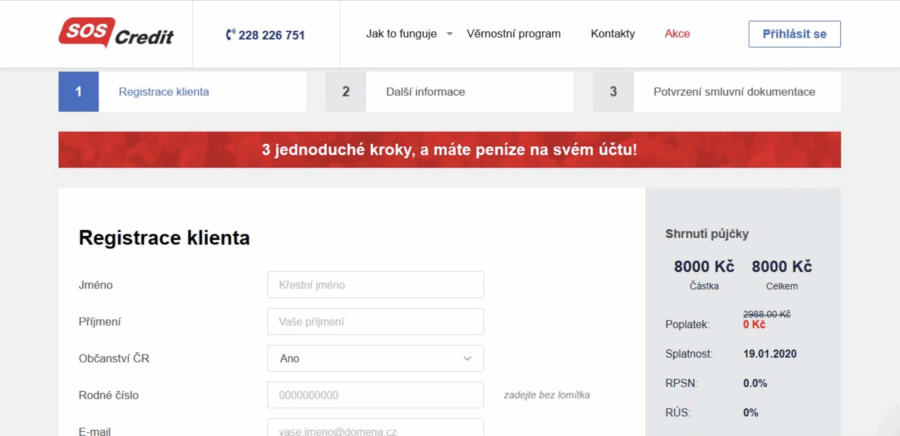Select step 2 Další informace
Viewport: 900px width, 436px height.
tap(449, 92)
